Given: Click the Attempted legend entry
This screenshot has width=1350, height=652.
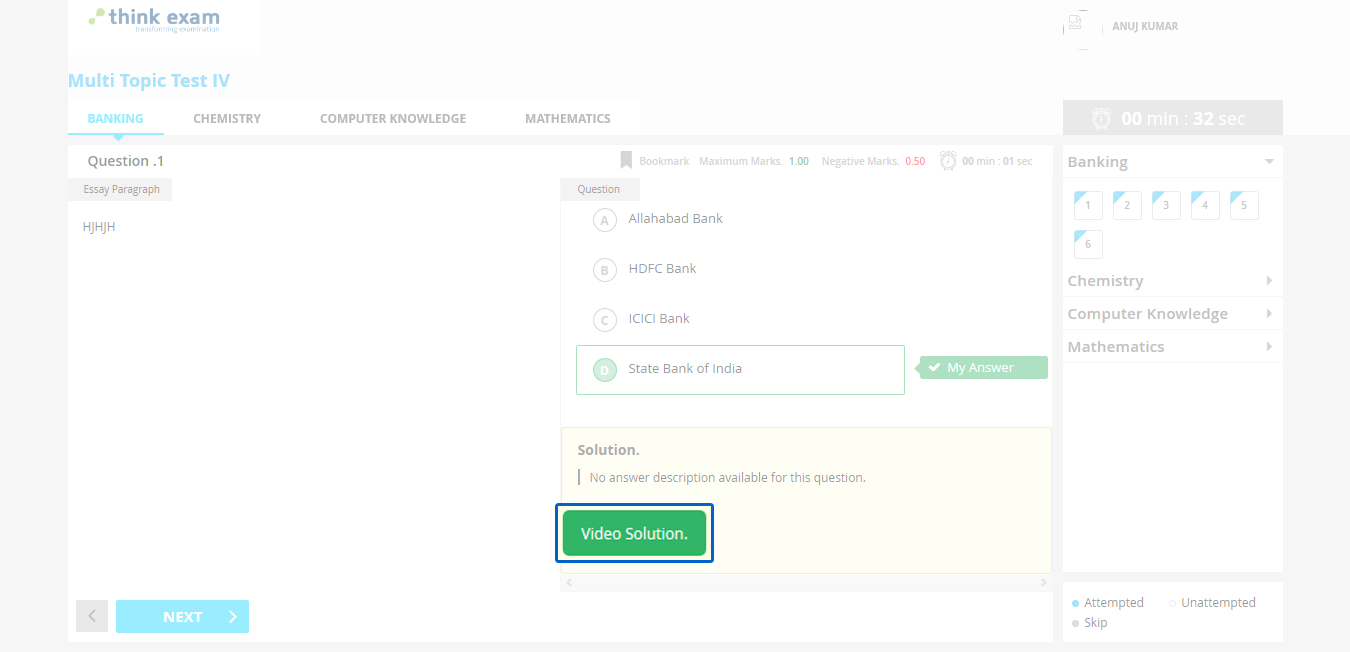Looking at the screenshot, I should [x=1108, y=603].
